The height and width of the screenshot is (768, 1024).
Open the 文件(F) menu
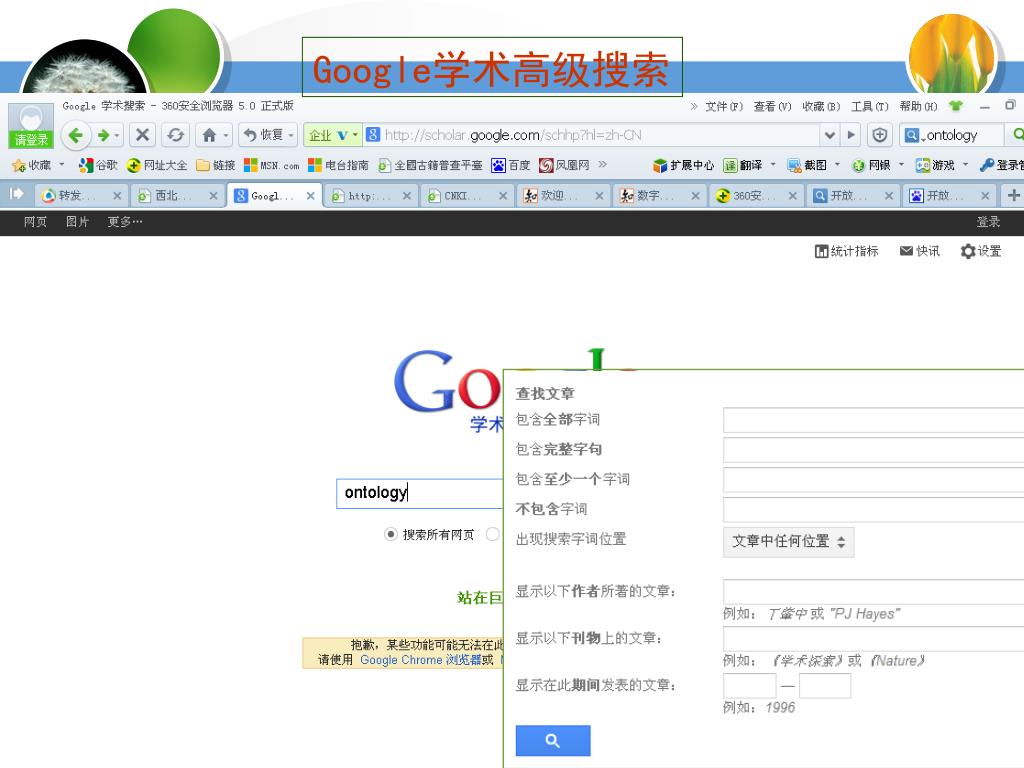[724, 106]
